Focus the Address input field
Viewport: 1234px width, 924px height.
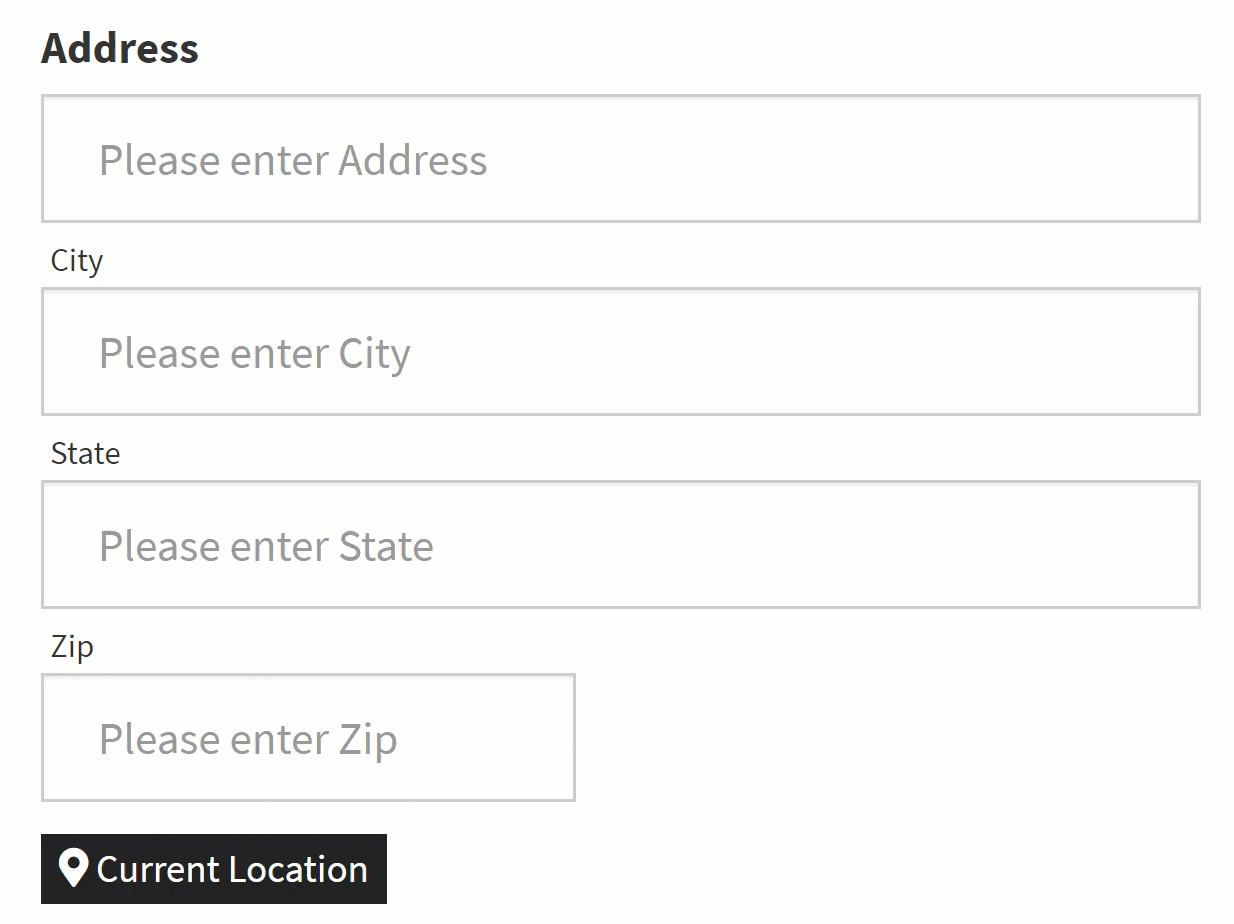tap(620, 159)
